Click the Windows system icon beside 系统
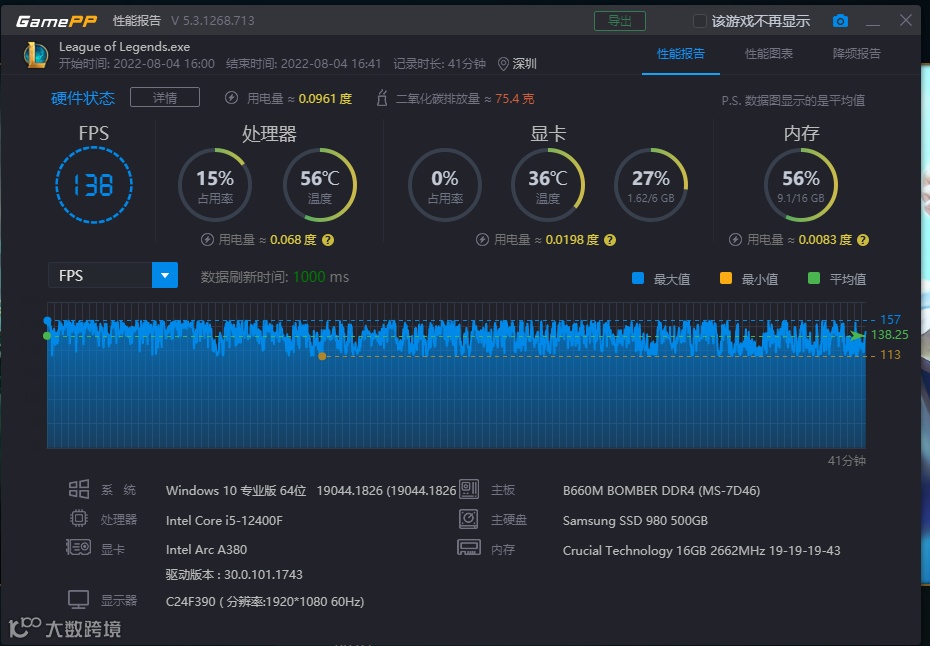Image resolution: width=930 pixels, height=646 pixels. pos(79,489)
